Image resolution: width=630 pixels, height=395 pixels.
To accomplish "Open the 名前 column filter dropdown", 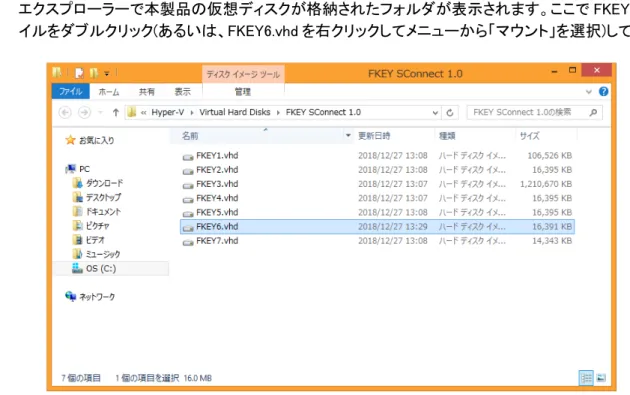I will 348,136.
